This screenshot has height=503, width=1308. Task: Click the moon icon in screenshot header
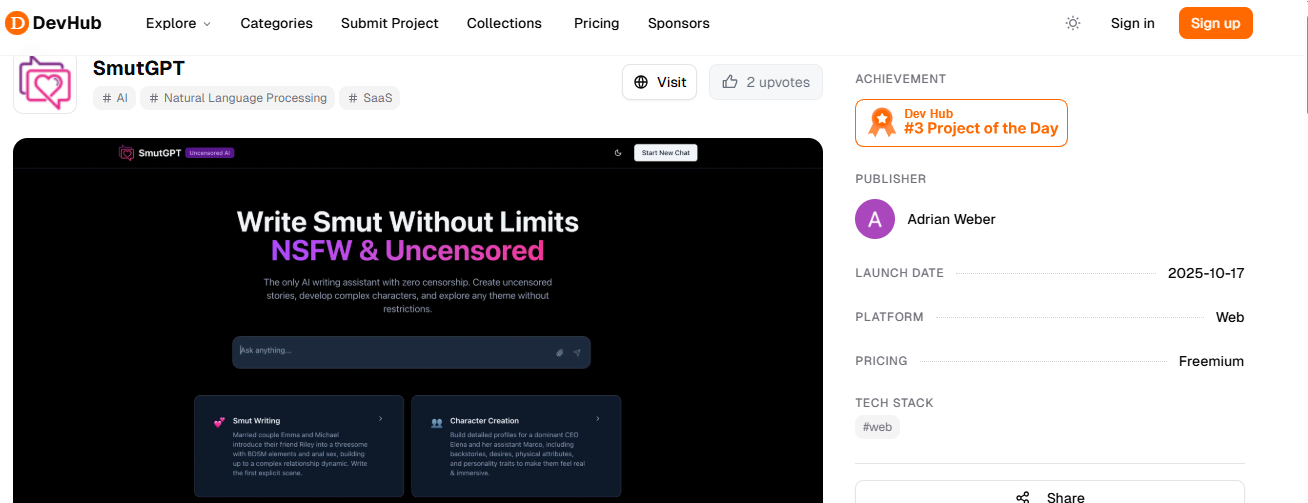click(x=618, y=153)
